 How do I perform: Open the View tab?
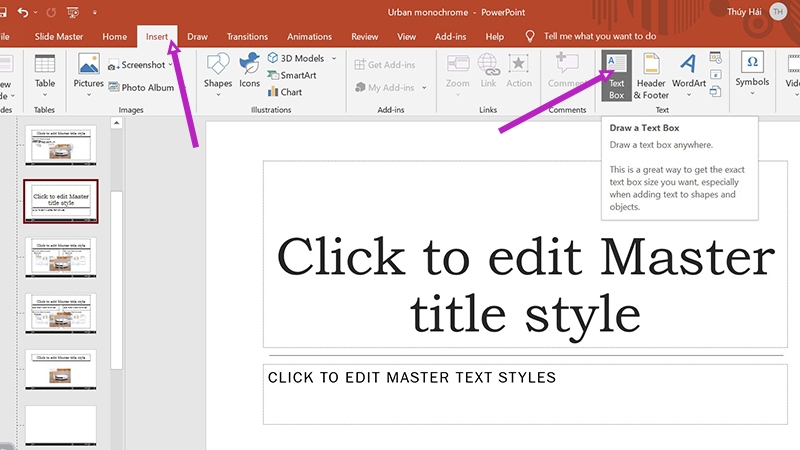[406, 37]
